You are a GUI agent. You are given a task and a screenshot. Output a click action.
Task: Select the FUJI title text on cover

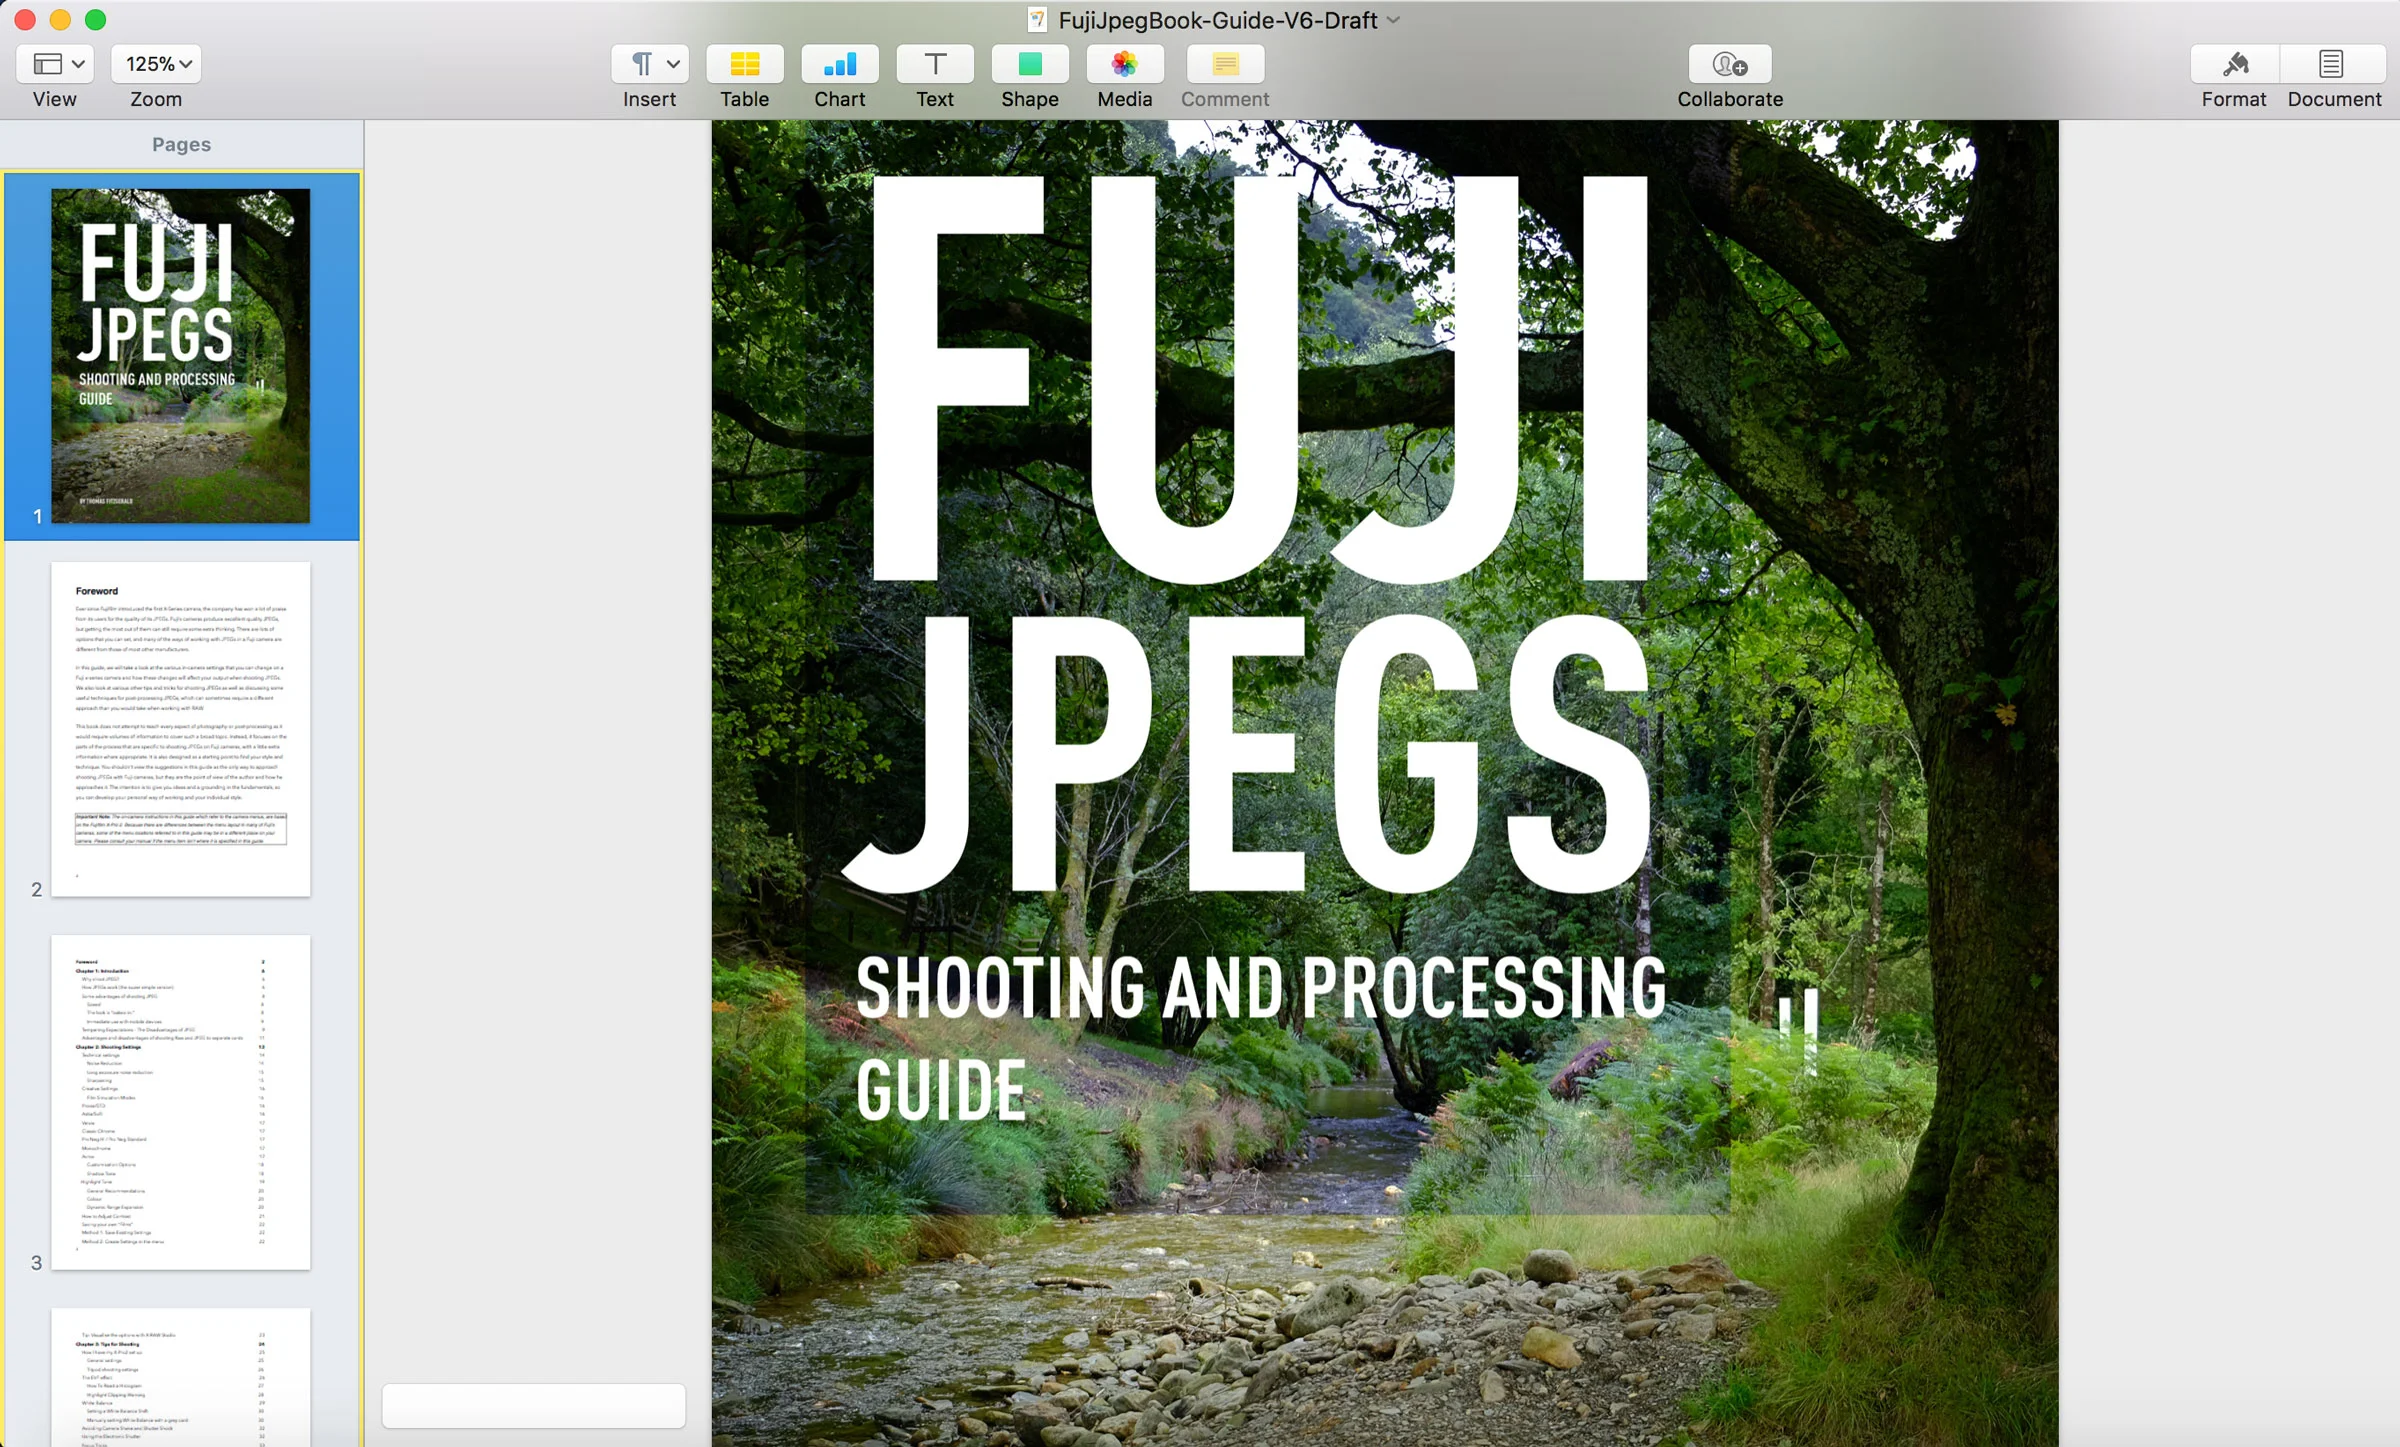coord(1259,380)
